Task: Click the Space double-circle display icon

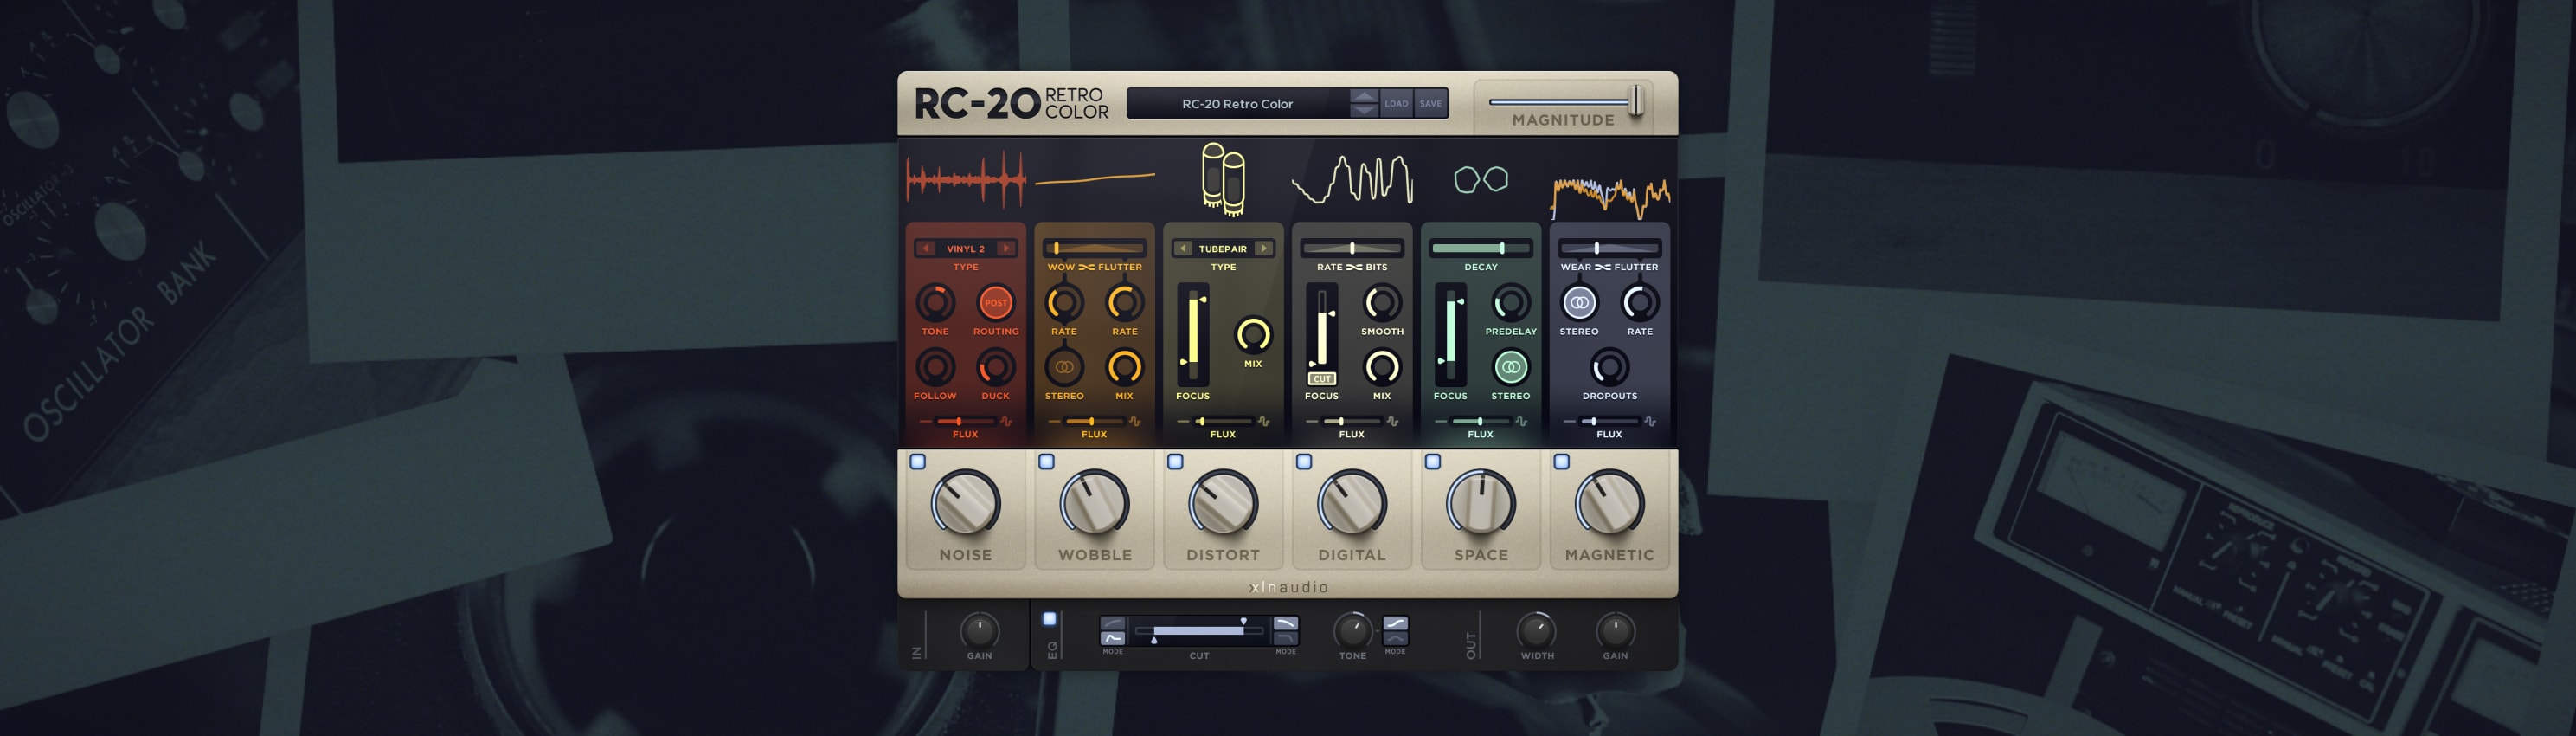Action: pos(1481,179)
